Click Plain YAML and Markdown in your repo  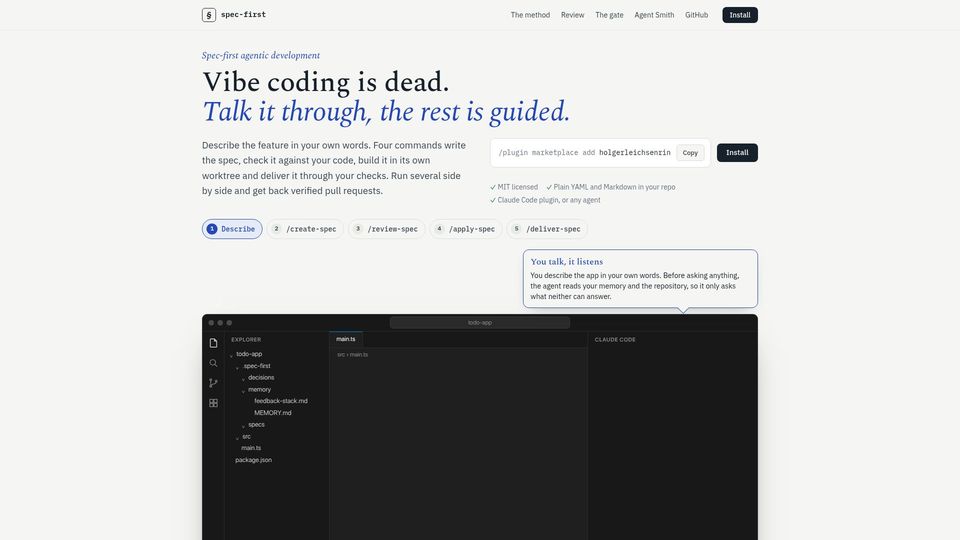[x=610, y=187]
